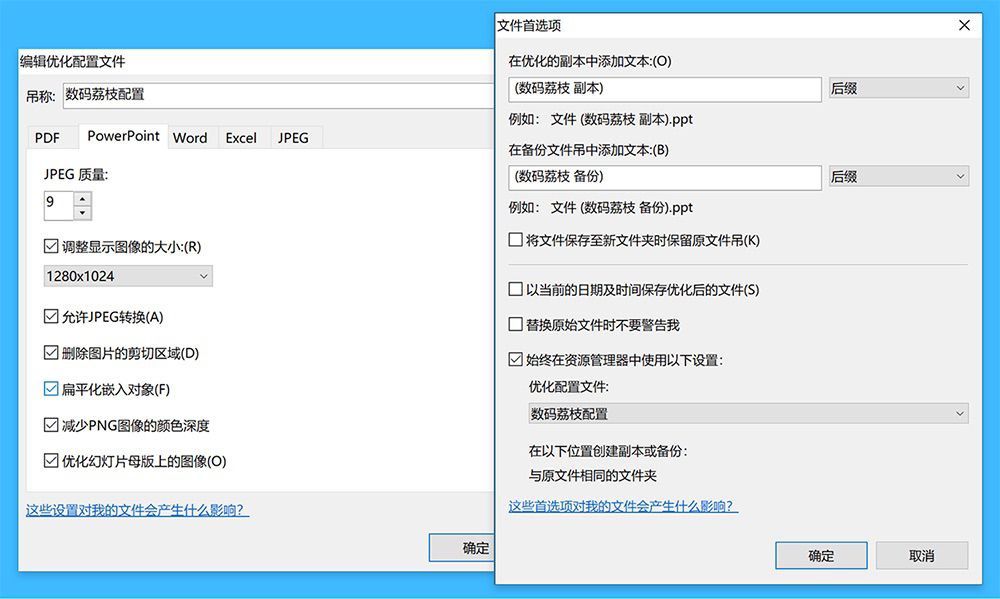Enable 替换原始文件时不要警告我 checkbox
The width and height of the screenshot is (1000, 599).
click(x=515, y=325)
